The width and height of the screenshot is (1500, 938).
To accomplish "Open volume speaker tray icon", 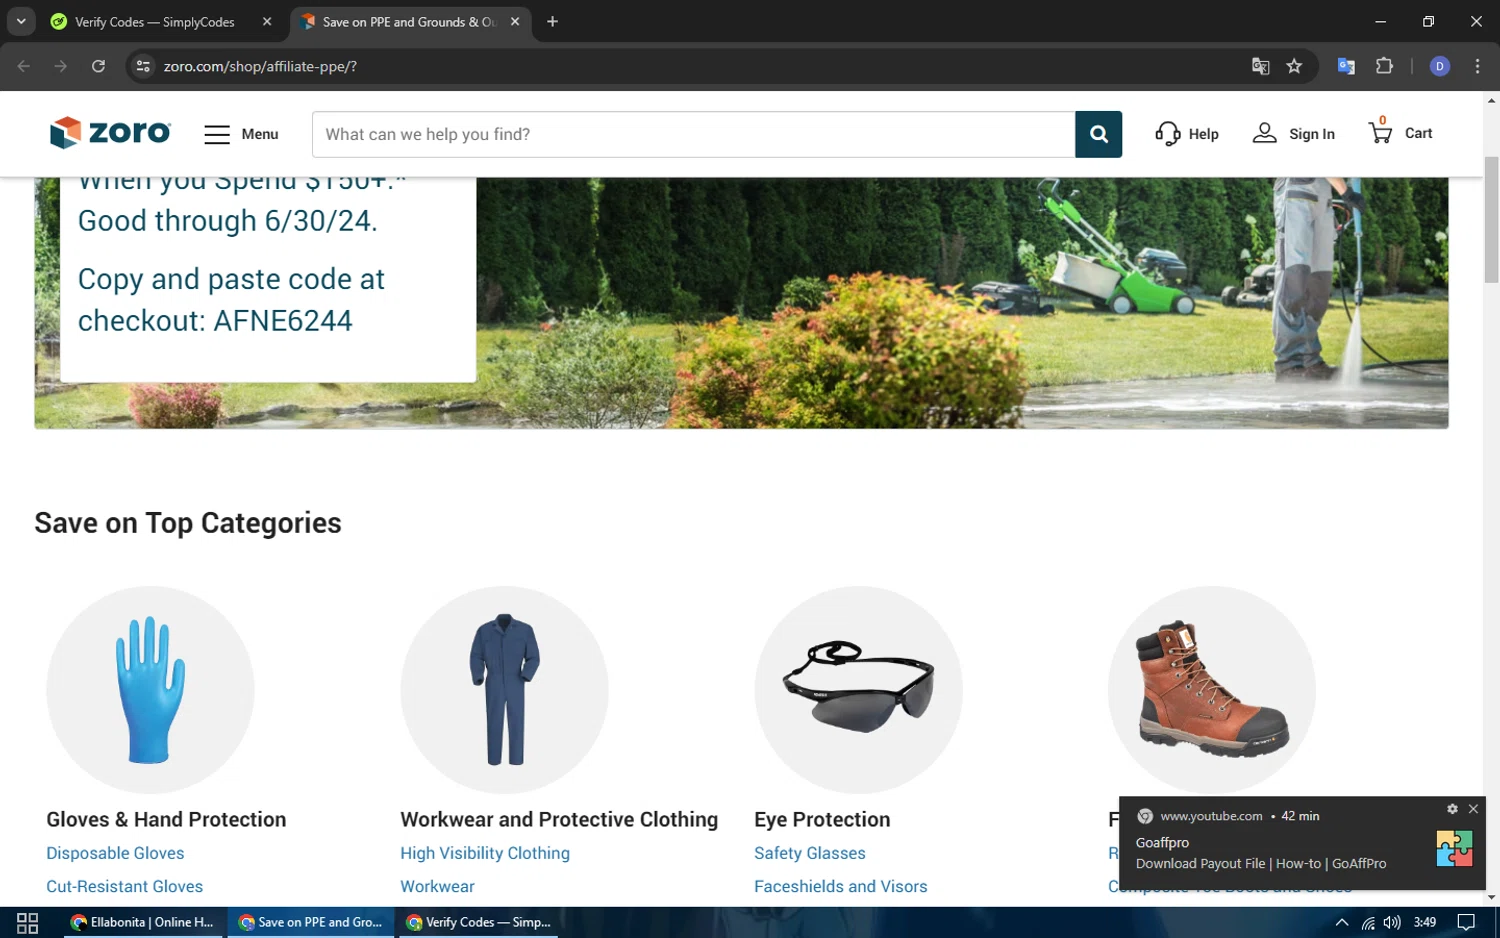I will [1392, 922].
